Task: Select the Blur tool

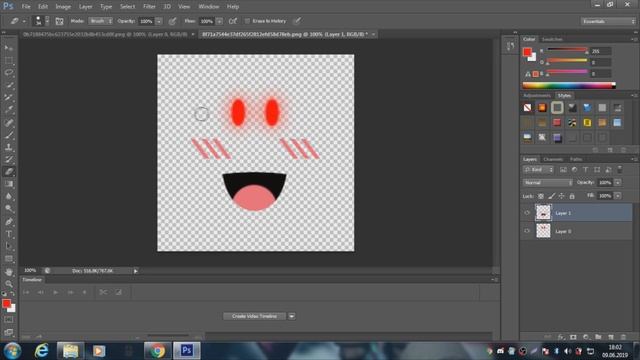Action: [9, 196]
